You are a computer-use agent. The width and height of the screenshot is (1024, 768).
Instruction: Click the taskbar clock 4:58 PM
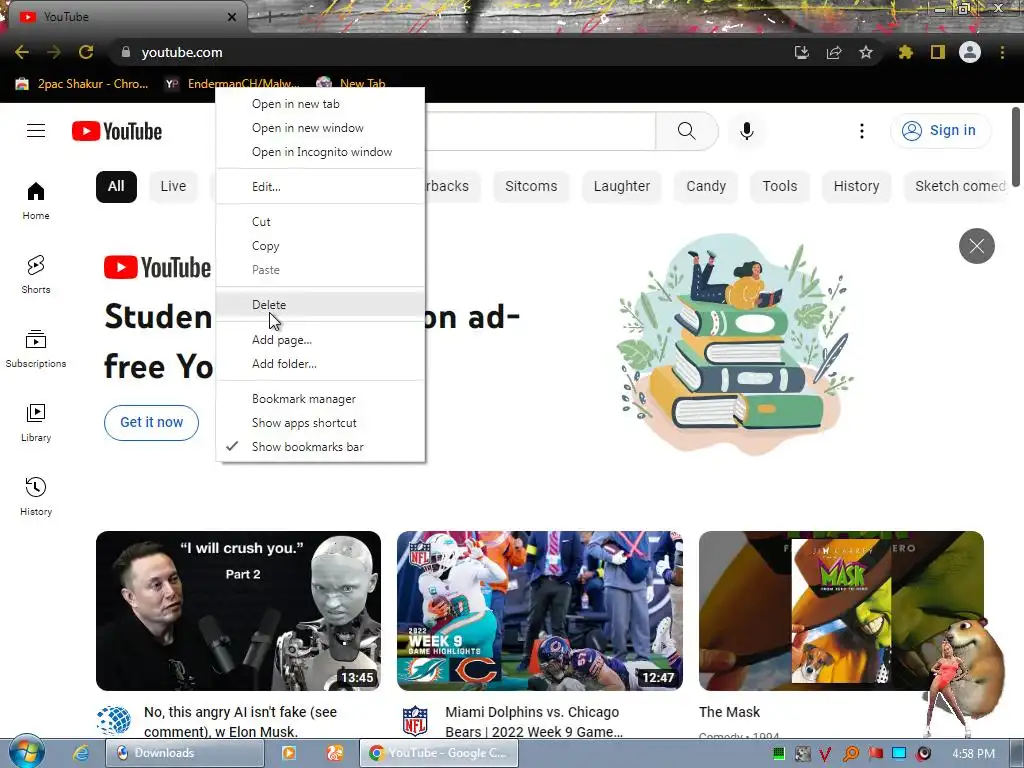pyautogui.click(x=973, y=754)
